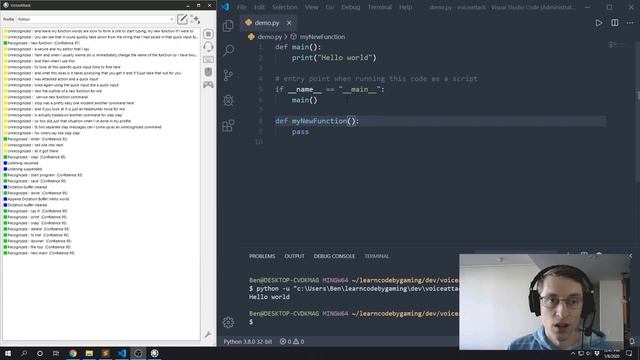Screen dimensions: 640x360
Task: Click the myNewFunction breadcrumb
Action: coord(322,37)
